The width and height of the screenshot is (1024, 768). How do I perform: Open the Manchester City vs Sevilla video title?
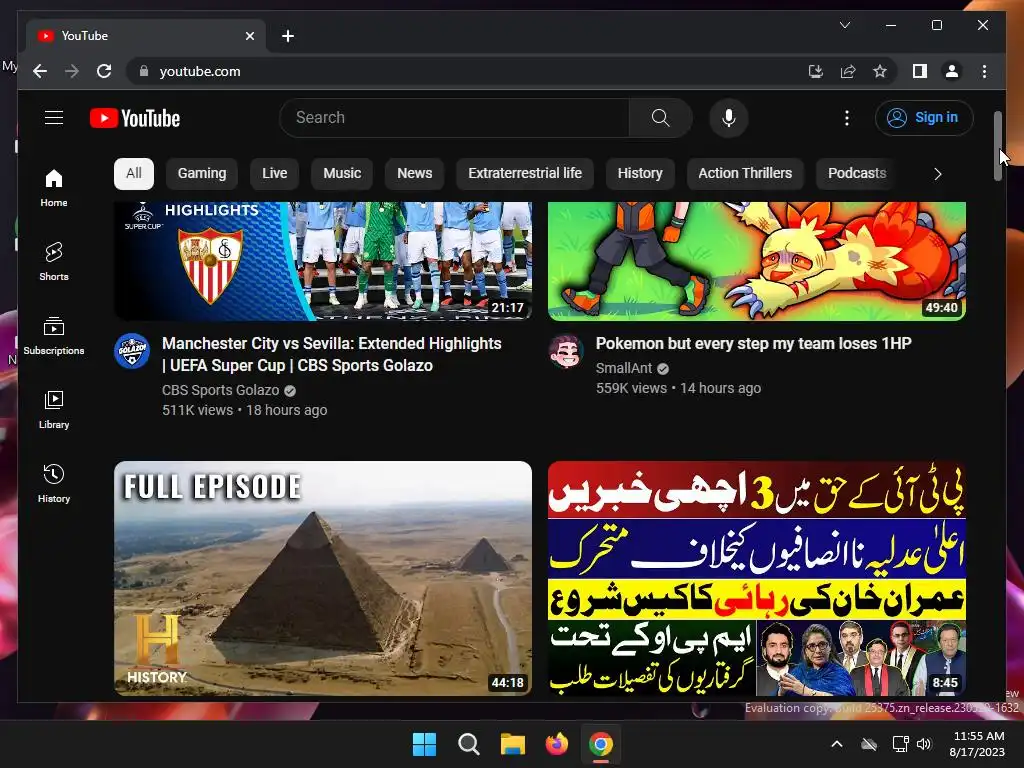(332, 355)
